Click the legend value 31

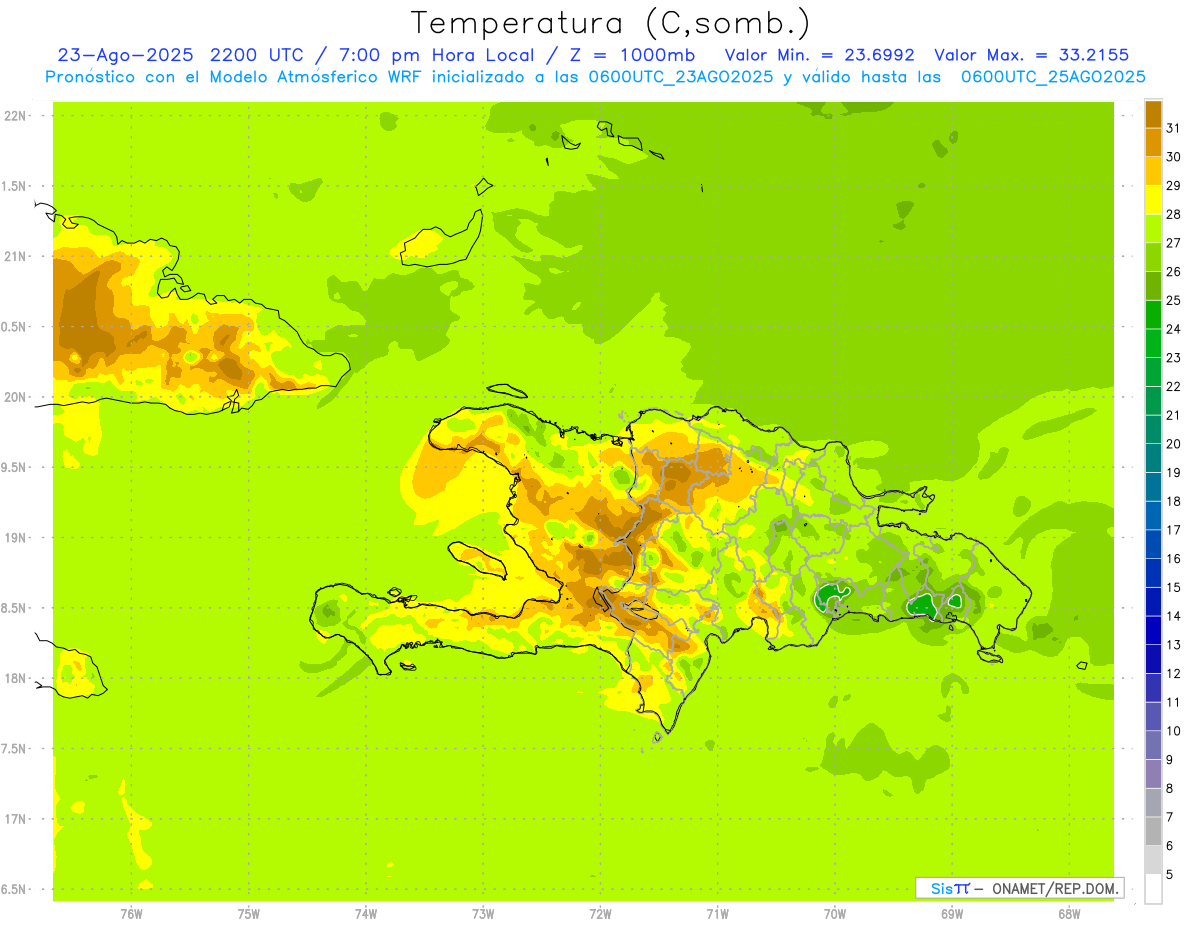pyautogui.click(x=1173, y=128)
